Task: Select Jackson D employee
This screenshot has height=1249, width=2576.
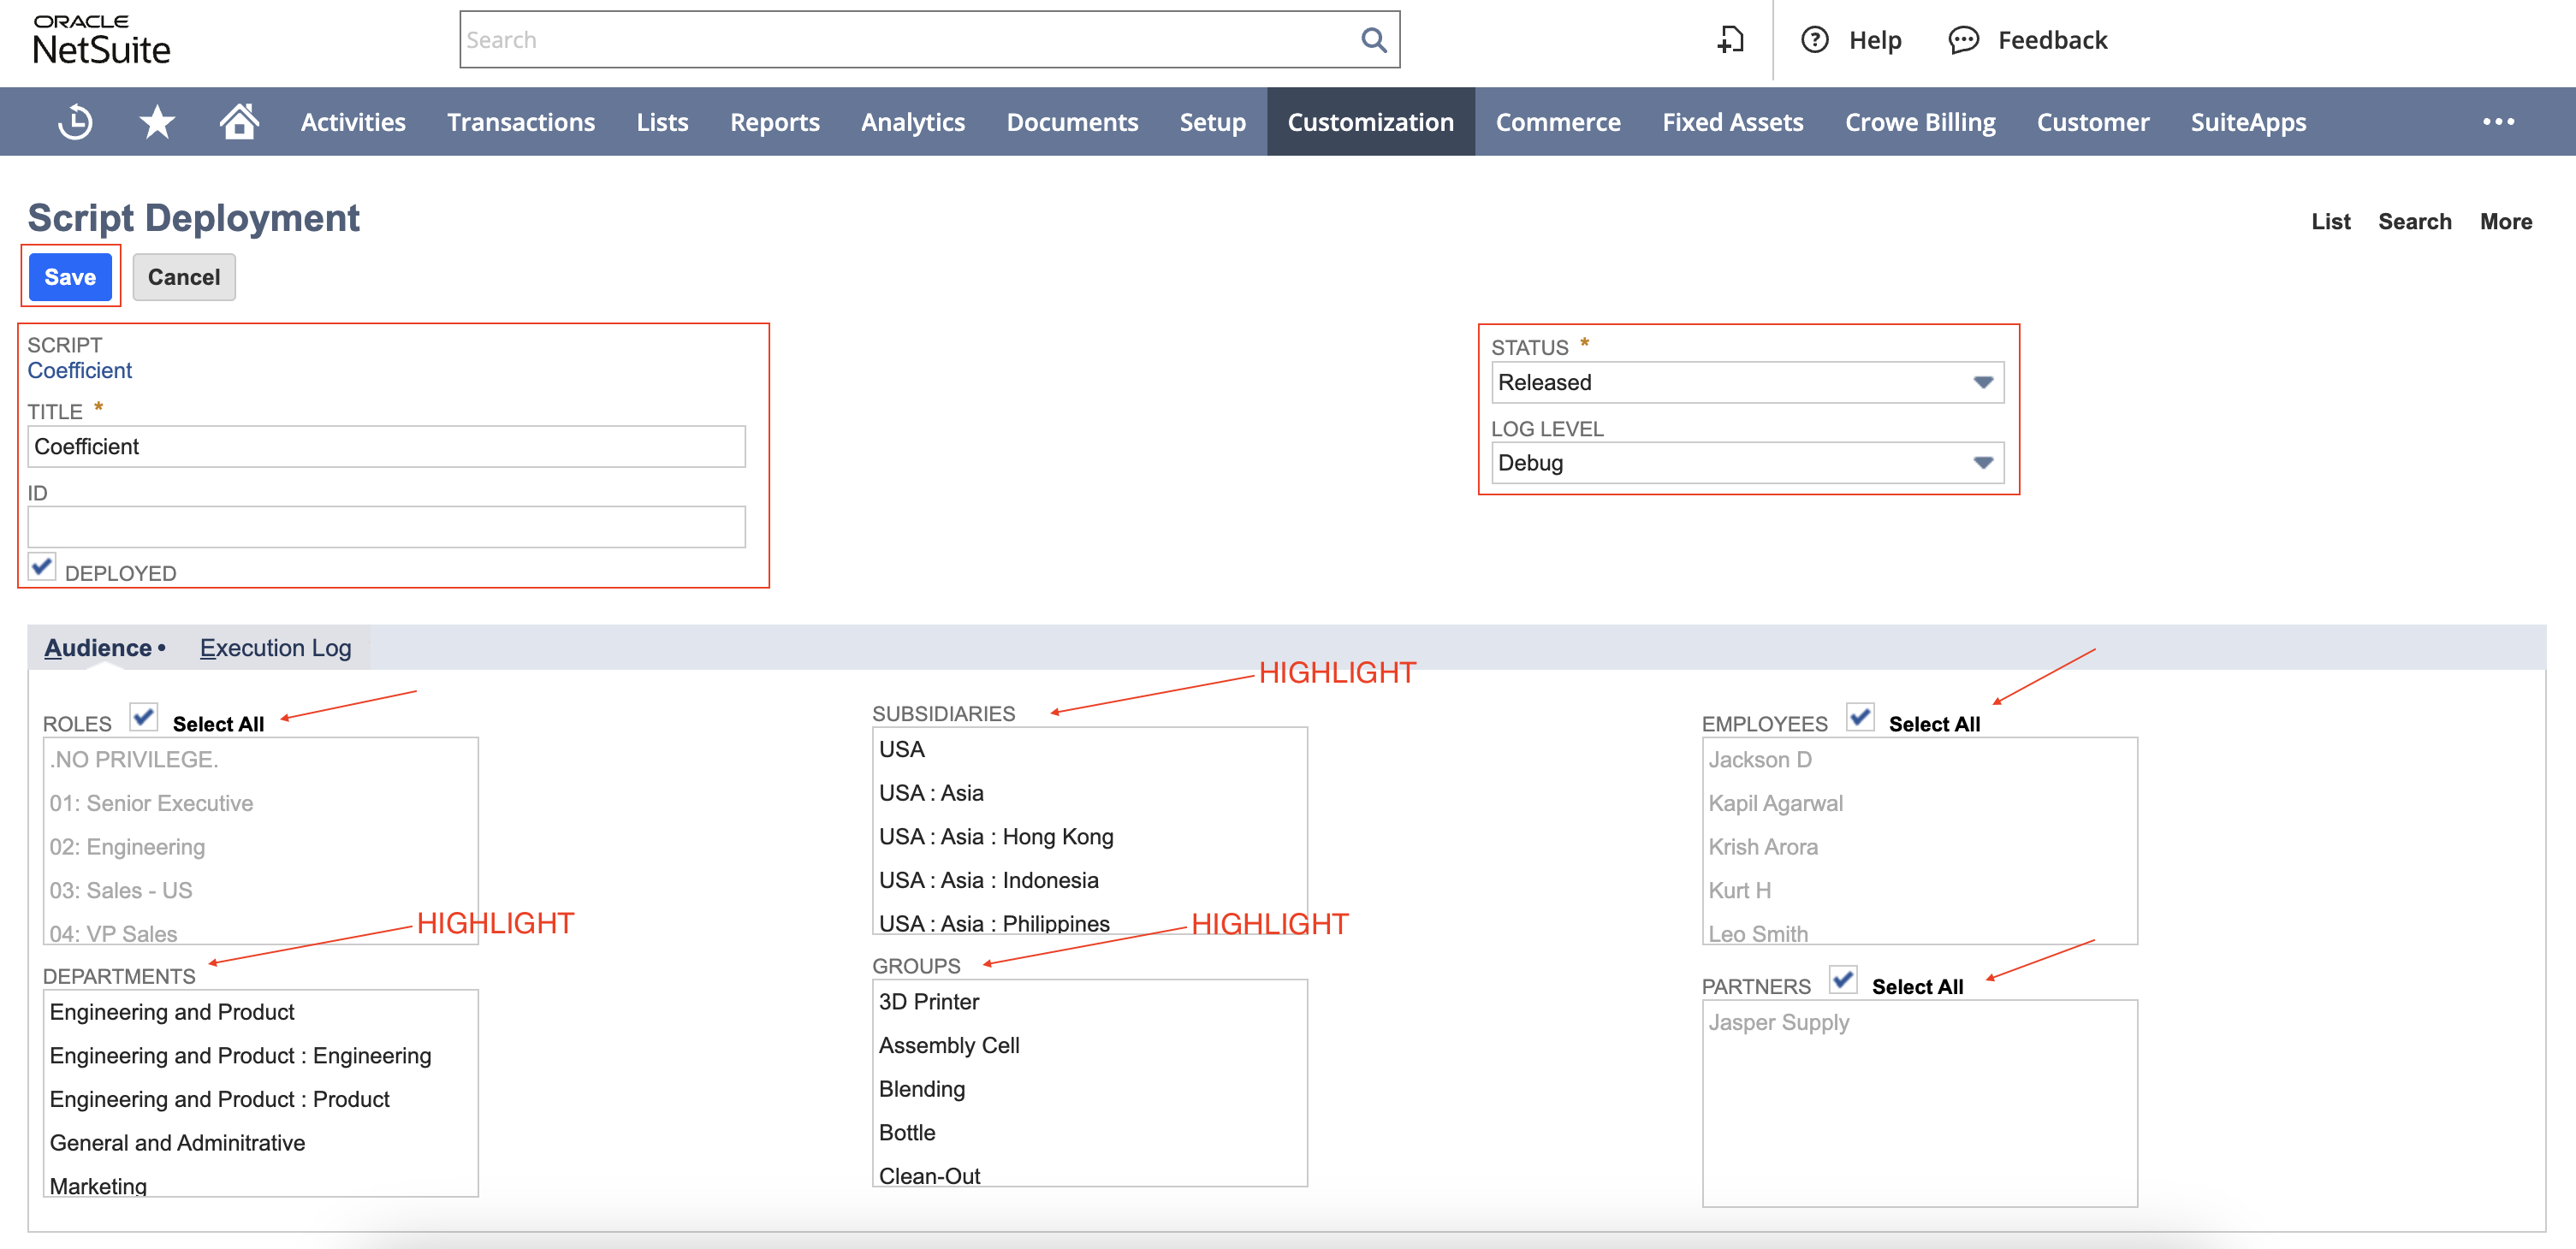Action: point(1919,759)
